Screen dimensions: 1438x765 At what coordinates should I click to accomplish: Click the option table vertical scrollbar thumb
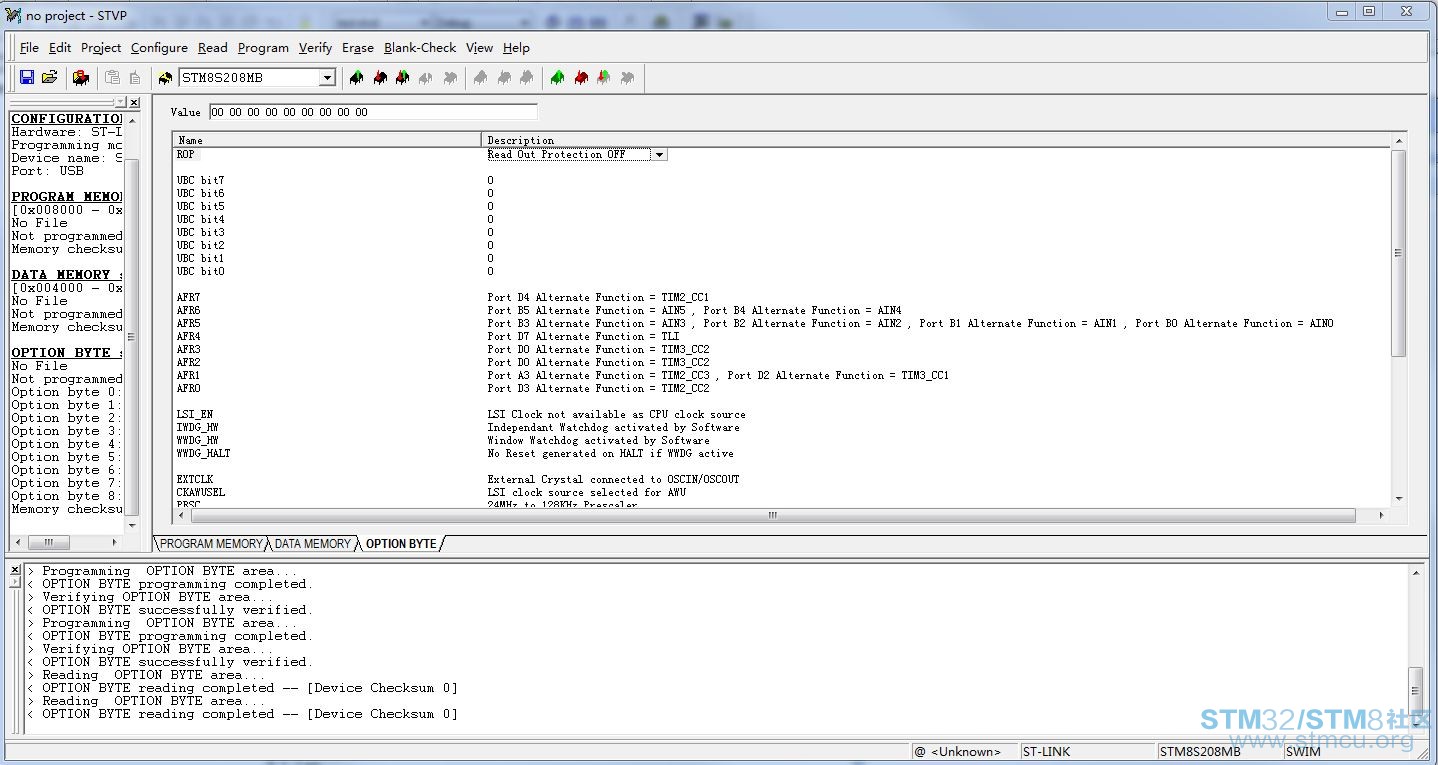click(x=1397, y=253)
